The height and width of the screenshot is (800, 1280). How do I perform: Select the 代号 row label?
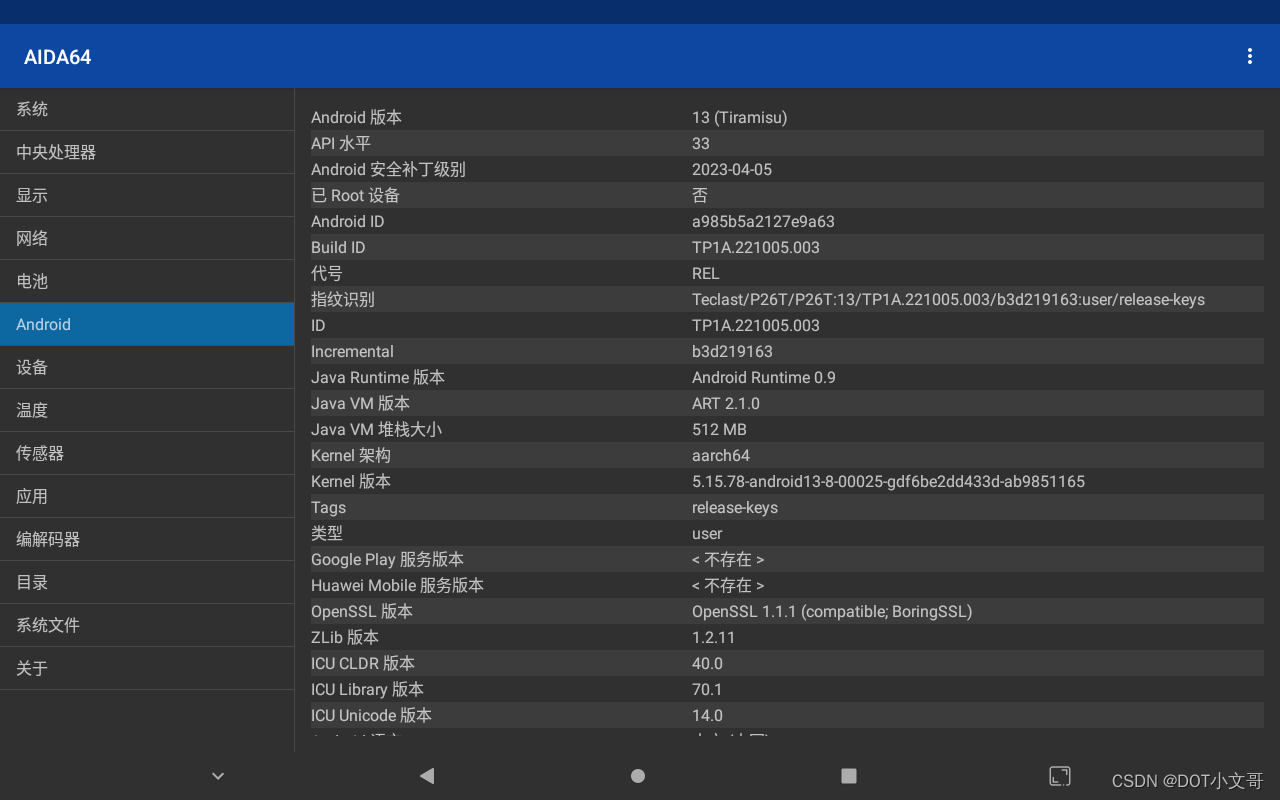coord(327,273)
